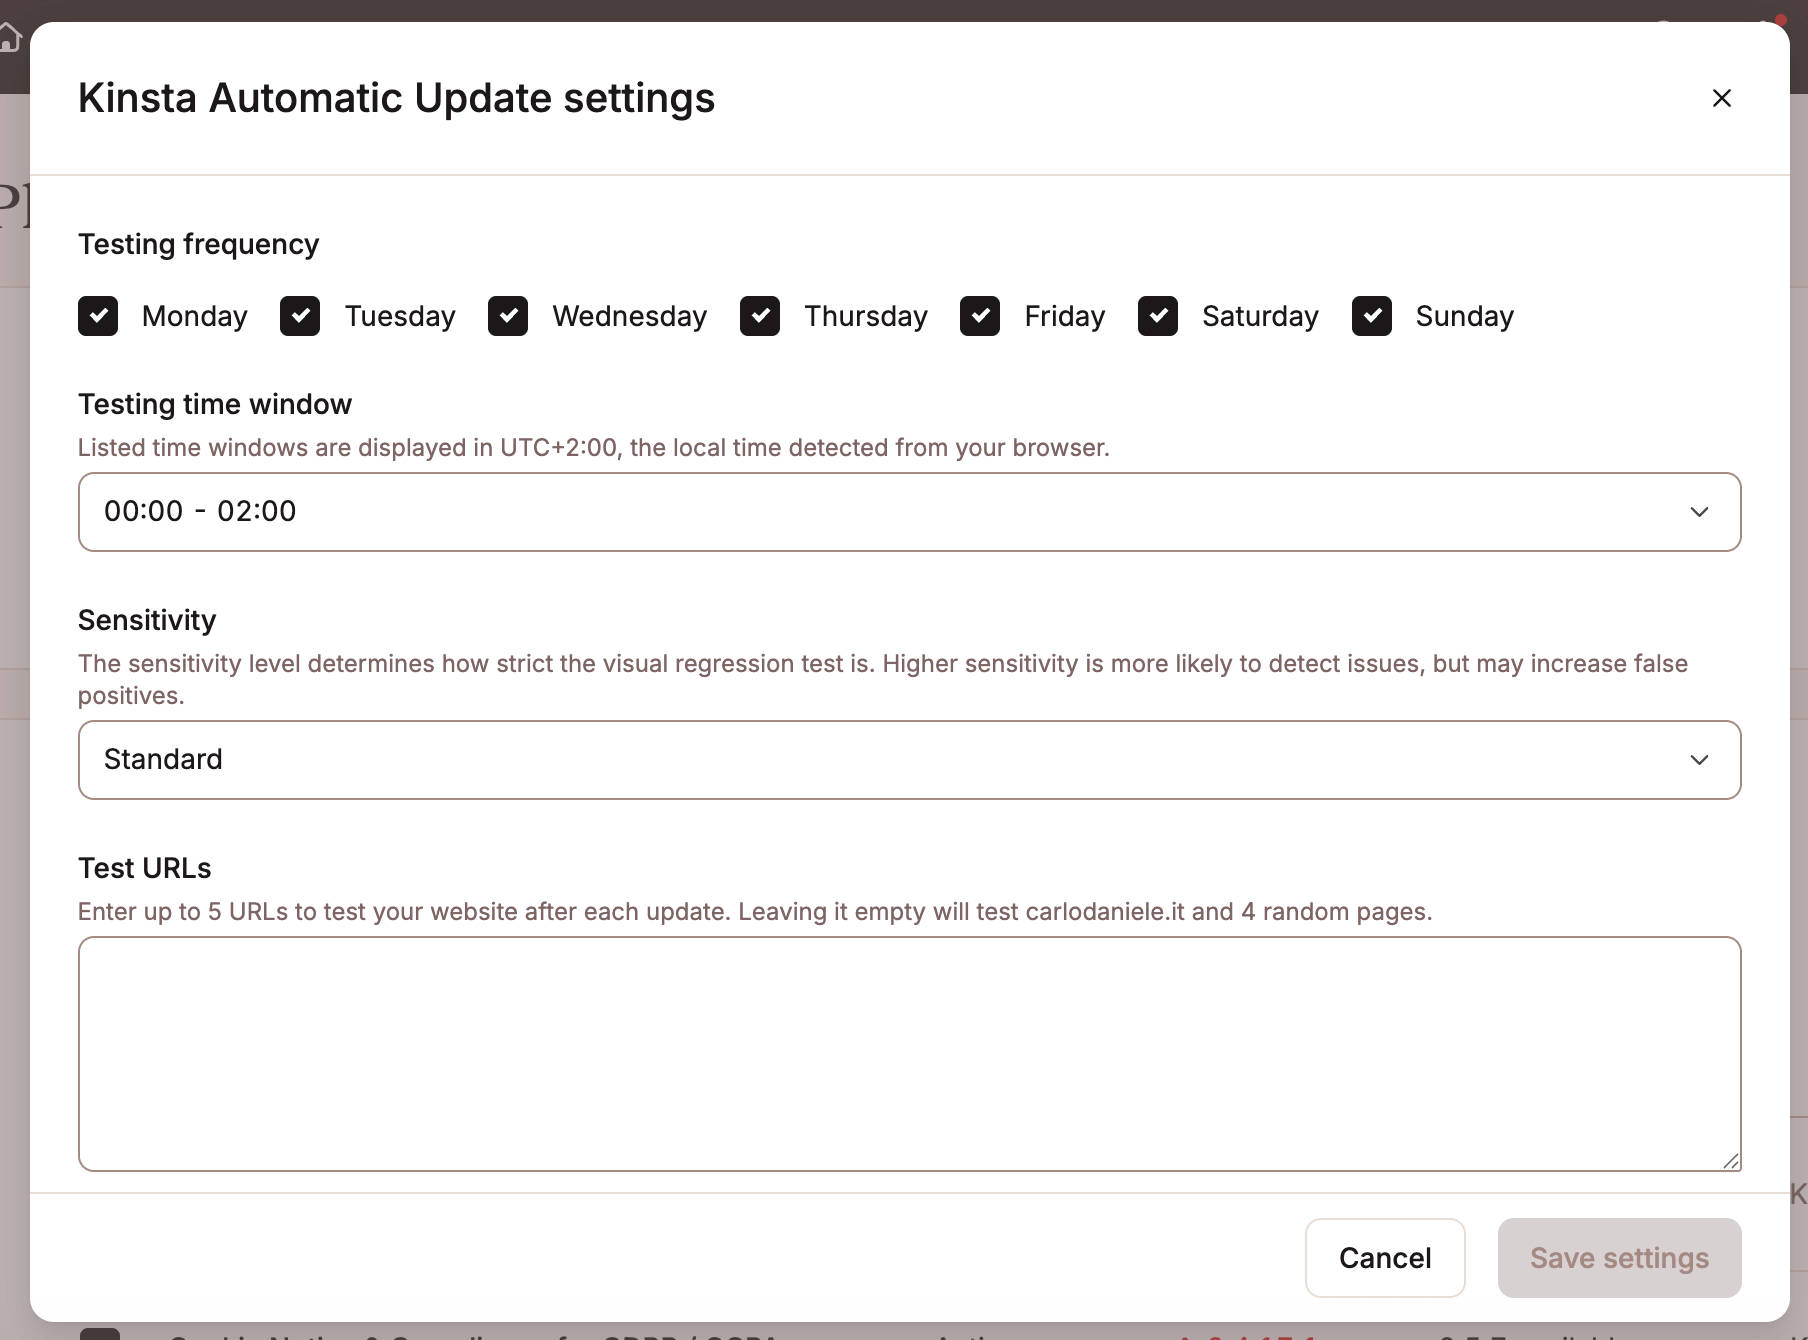Image resolution: width=1808 pixels, height=1340 pixels.
Task: Click the chevron icon on the Standard selector
Action: 1700,759
